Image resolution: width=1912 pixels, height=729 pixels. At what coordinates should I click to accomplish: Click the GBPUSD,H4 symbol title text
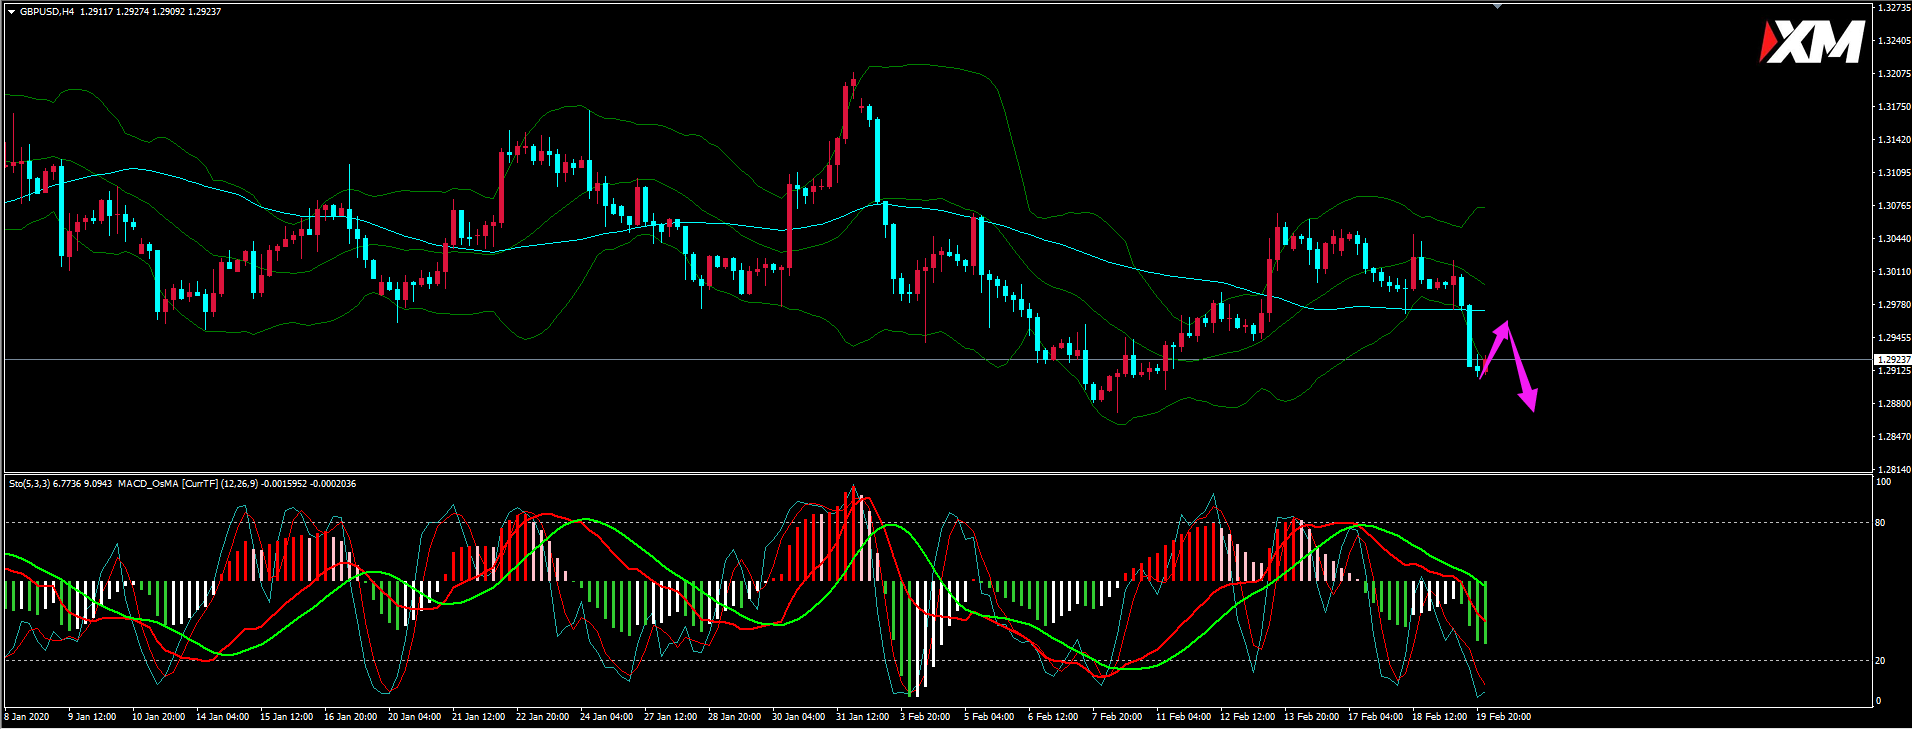point(46,12)
